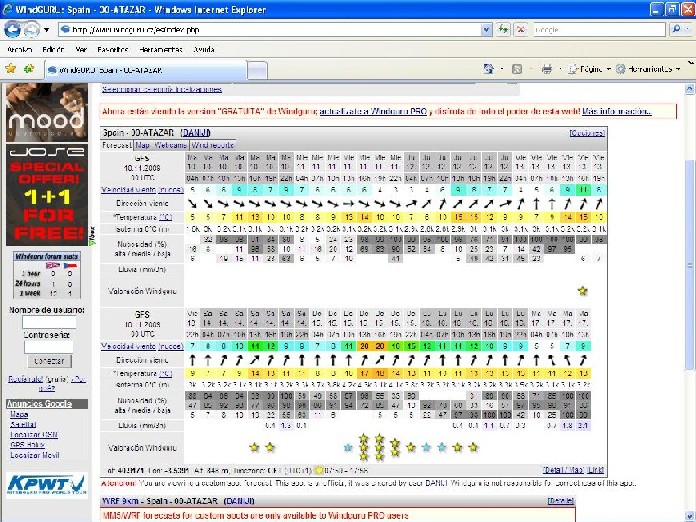Click the mood Jose special offer banner
The width and height of the screenshot is (696, 522).
tap(47, 165)
